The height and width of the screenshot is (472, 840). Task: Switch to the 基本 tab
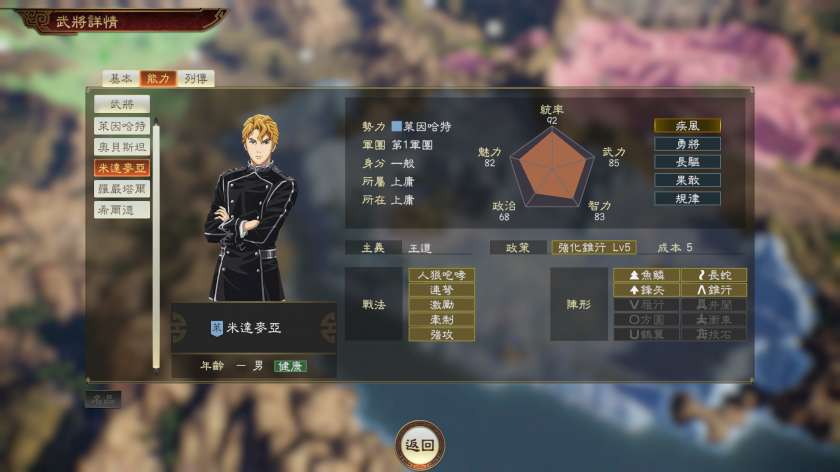121,79
